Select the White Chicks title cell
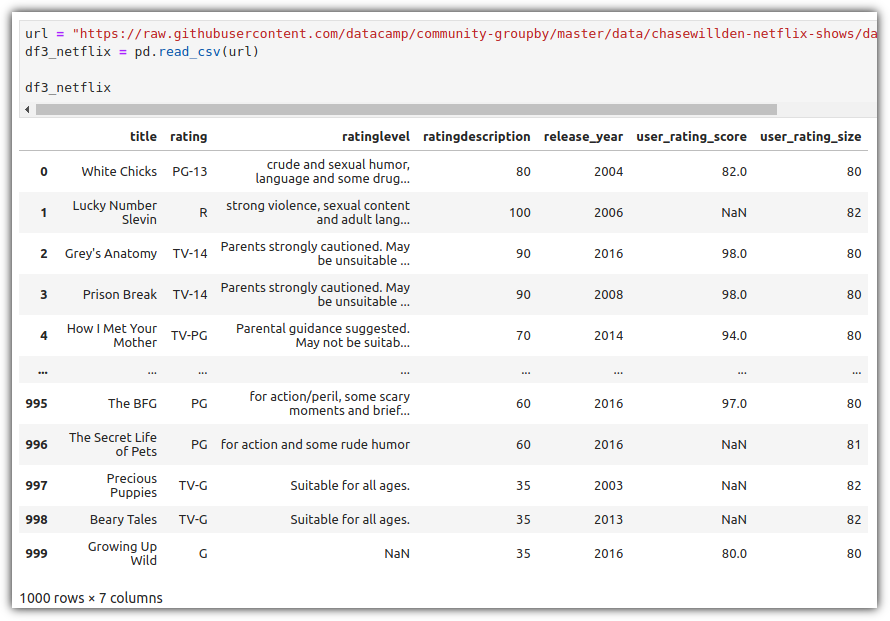 click(x=119, y=171)
